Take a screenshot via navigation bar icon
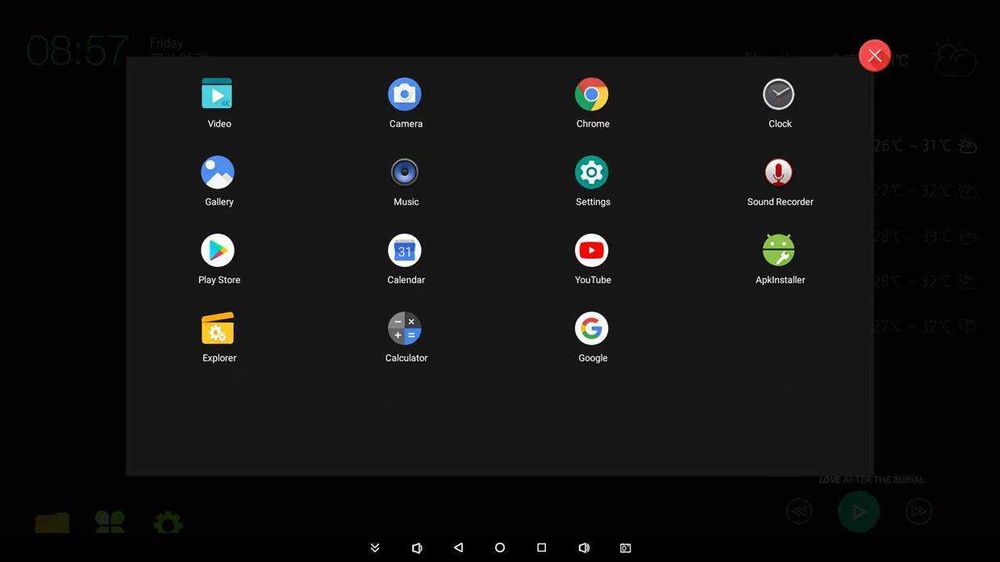The width and height of the screenshot is (1000, 562). point(625,548)
